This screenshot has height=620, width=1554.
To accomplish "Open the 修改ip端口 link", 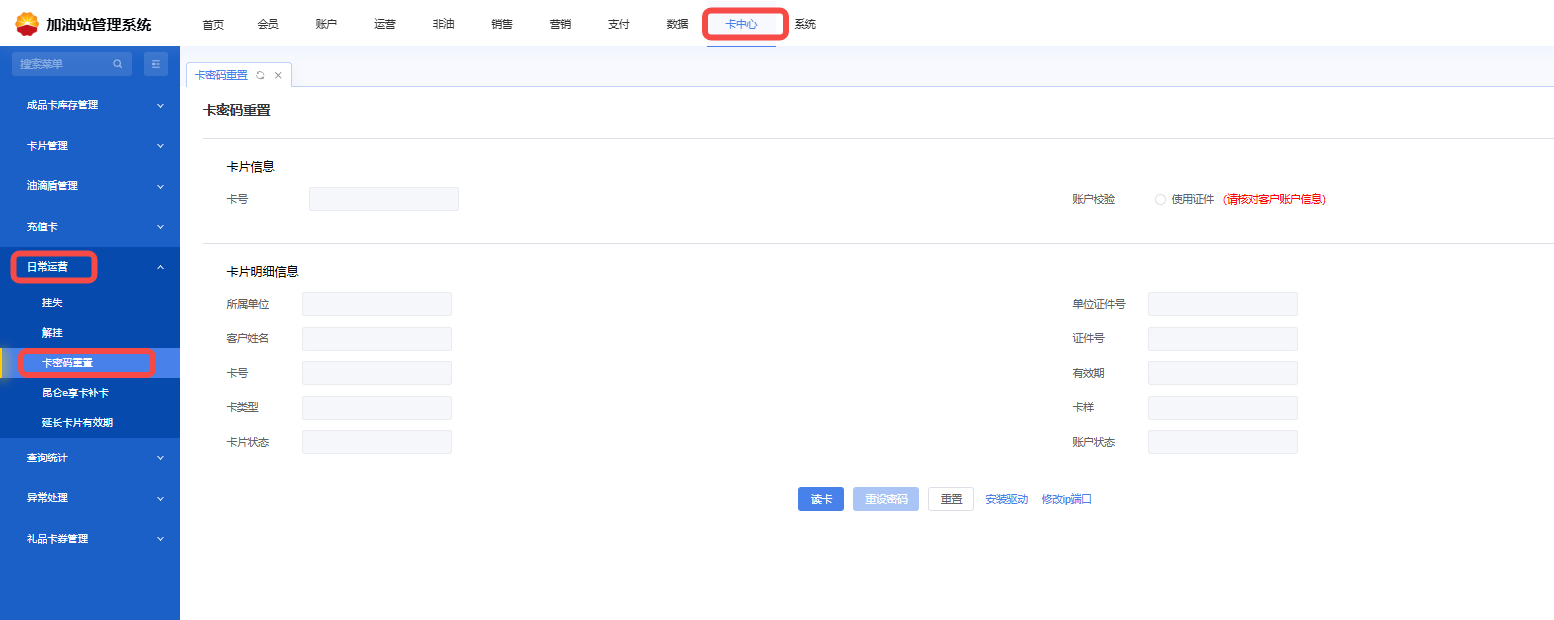I will [x=1066, y=499].
